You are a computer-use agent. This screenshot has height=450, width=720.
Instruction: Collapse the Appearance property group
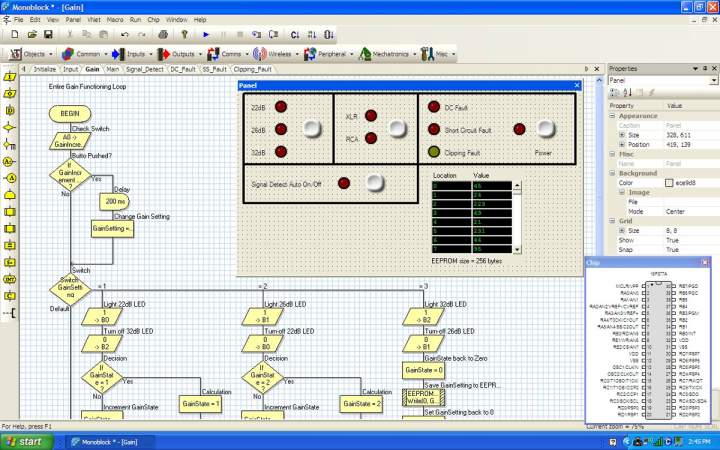point(612,116)
